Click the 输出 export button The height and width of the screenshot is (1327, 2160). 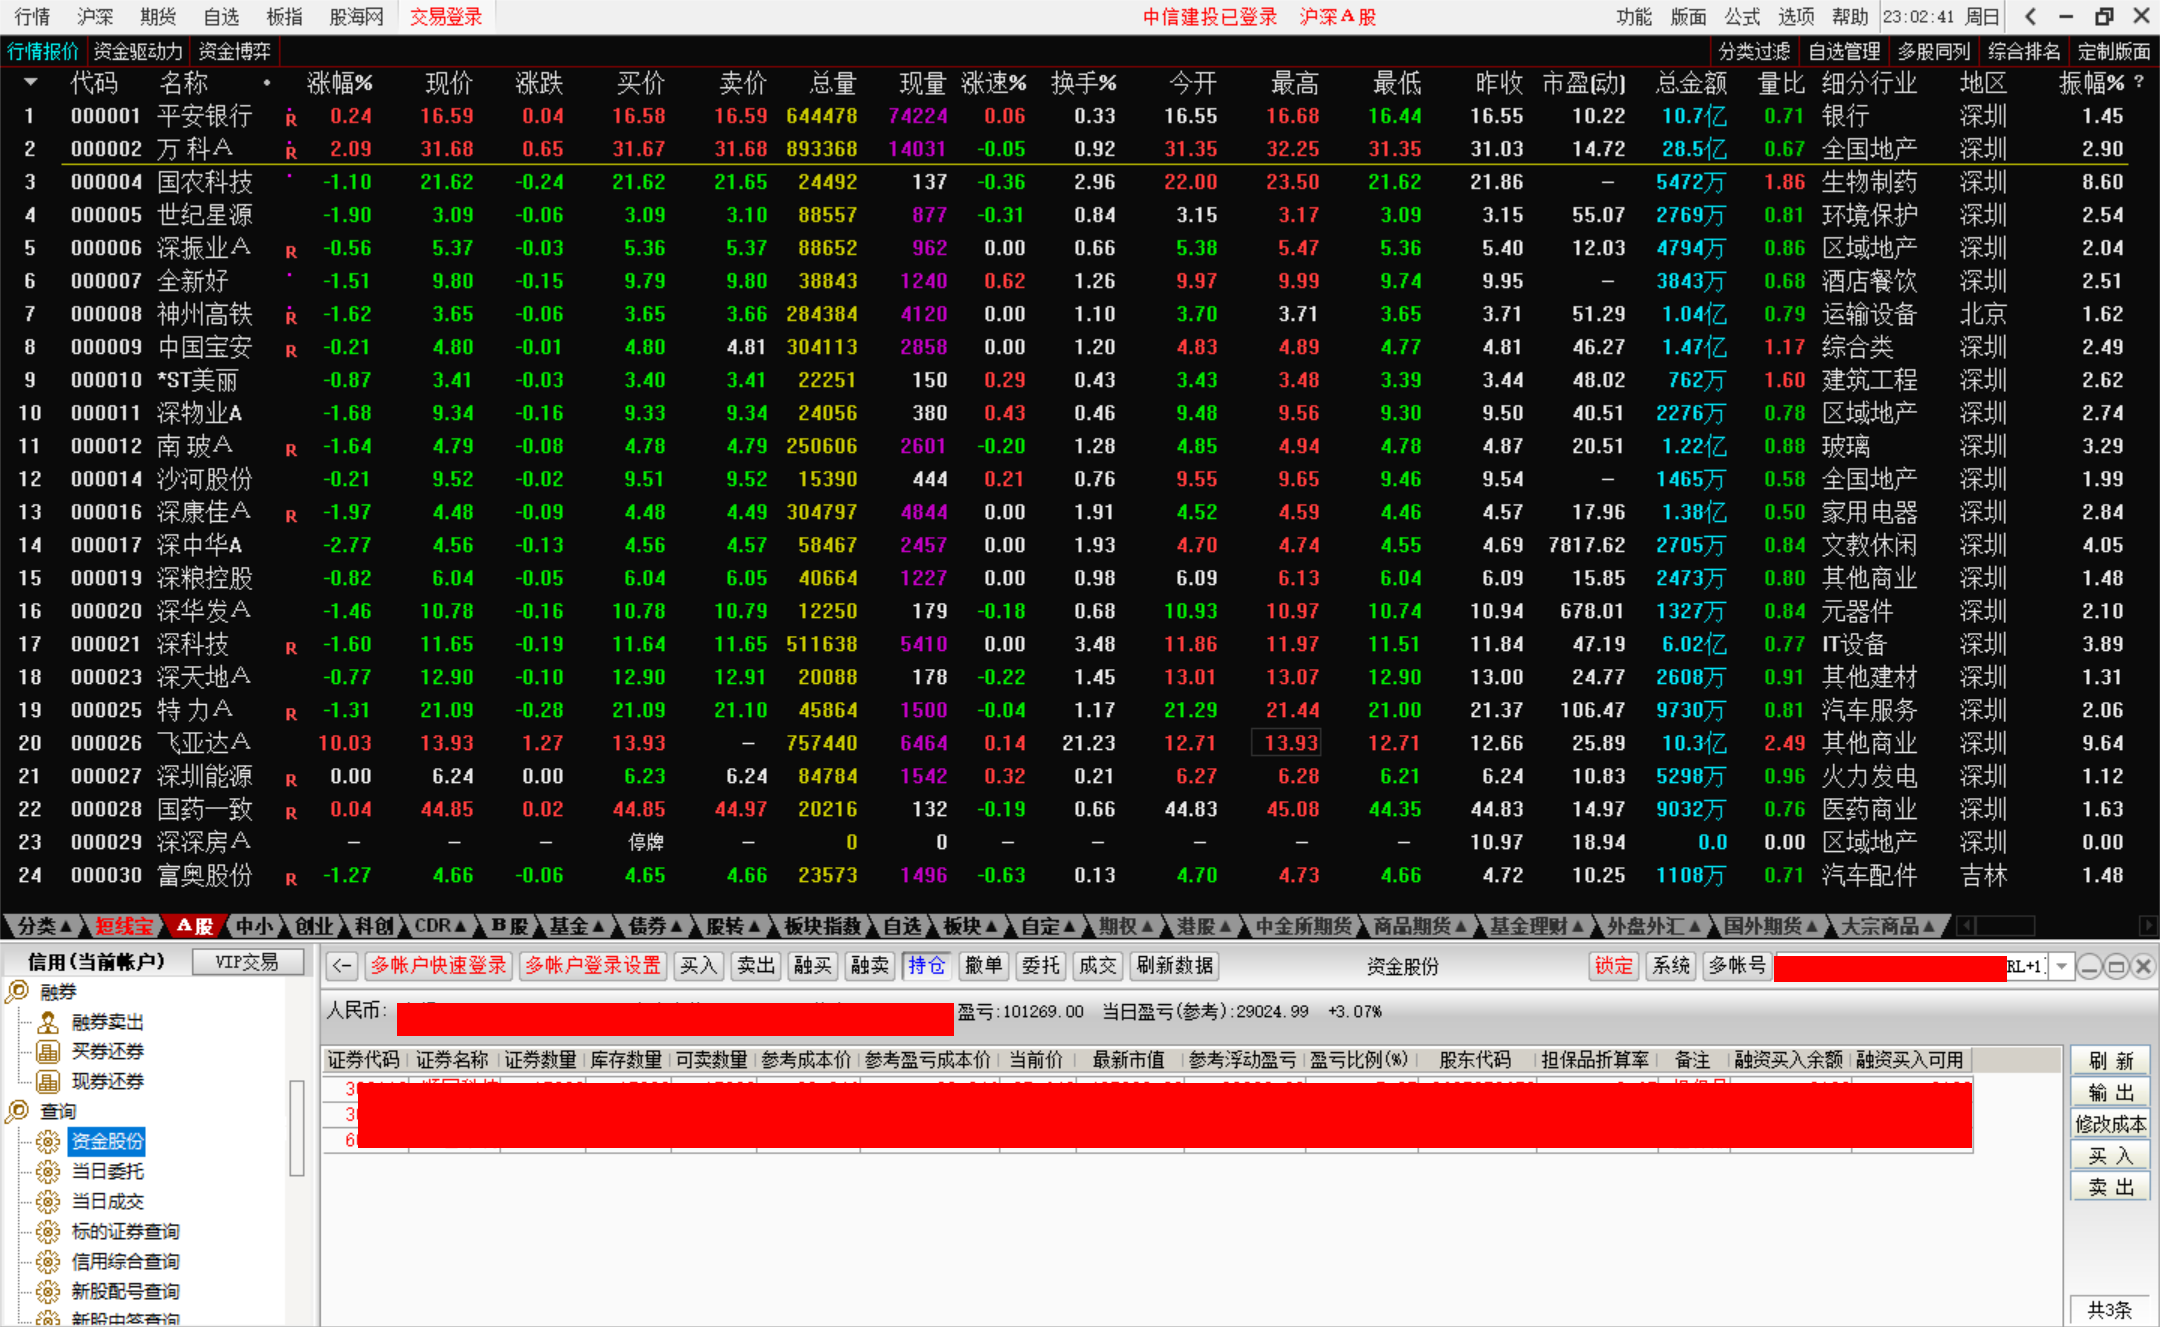click(x=2110, y=1092)
